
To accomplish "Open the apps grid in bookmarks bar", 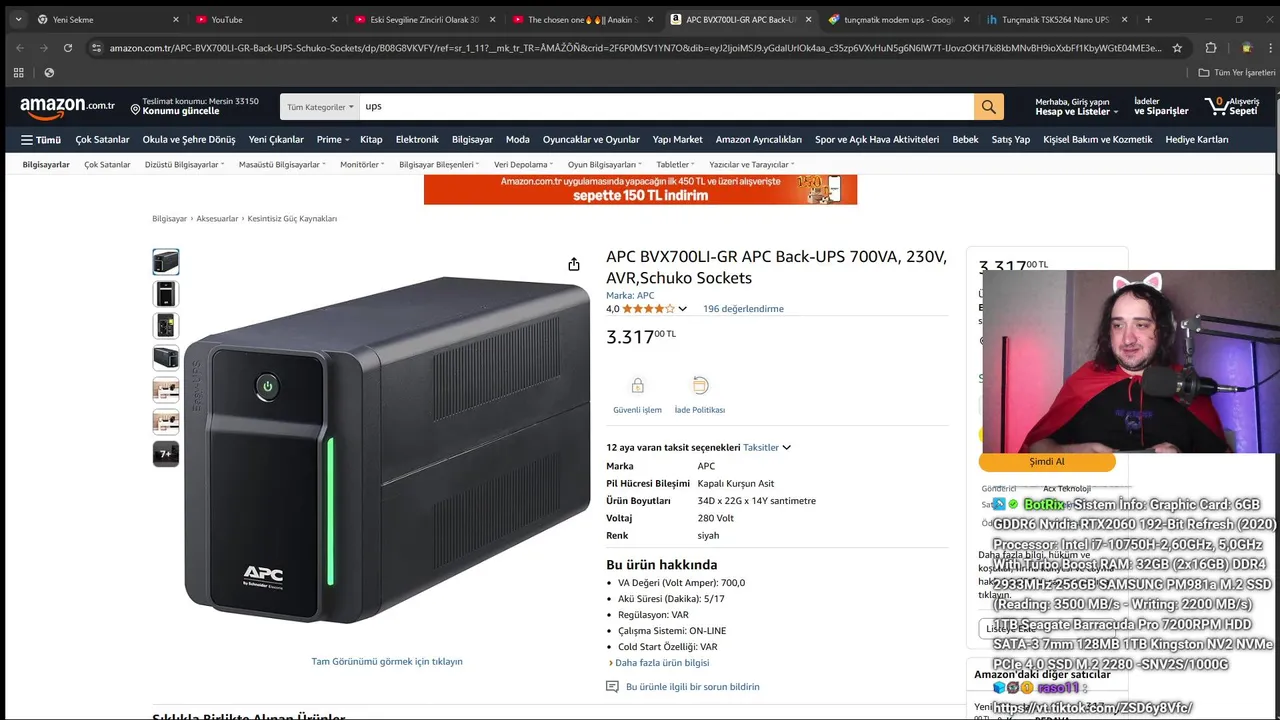I will [18, 72].
